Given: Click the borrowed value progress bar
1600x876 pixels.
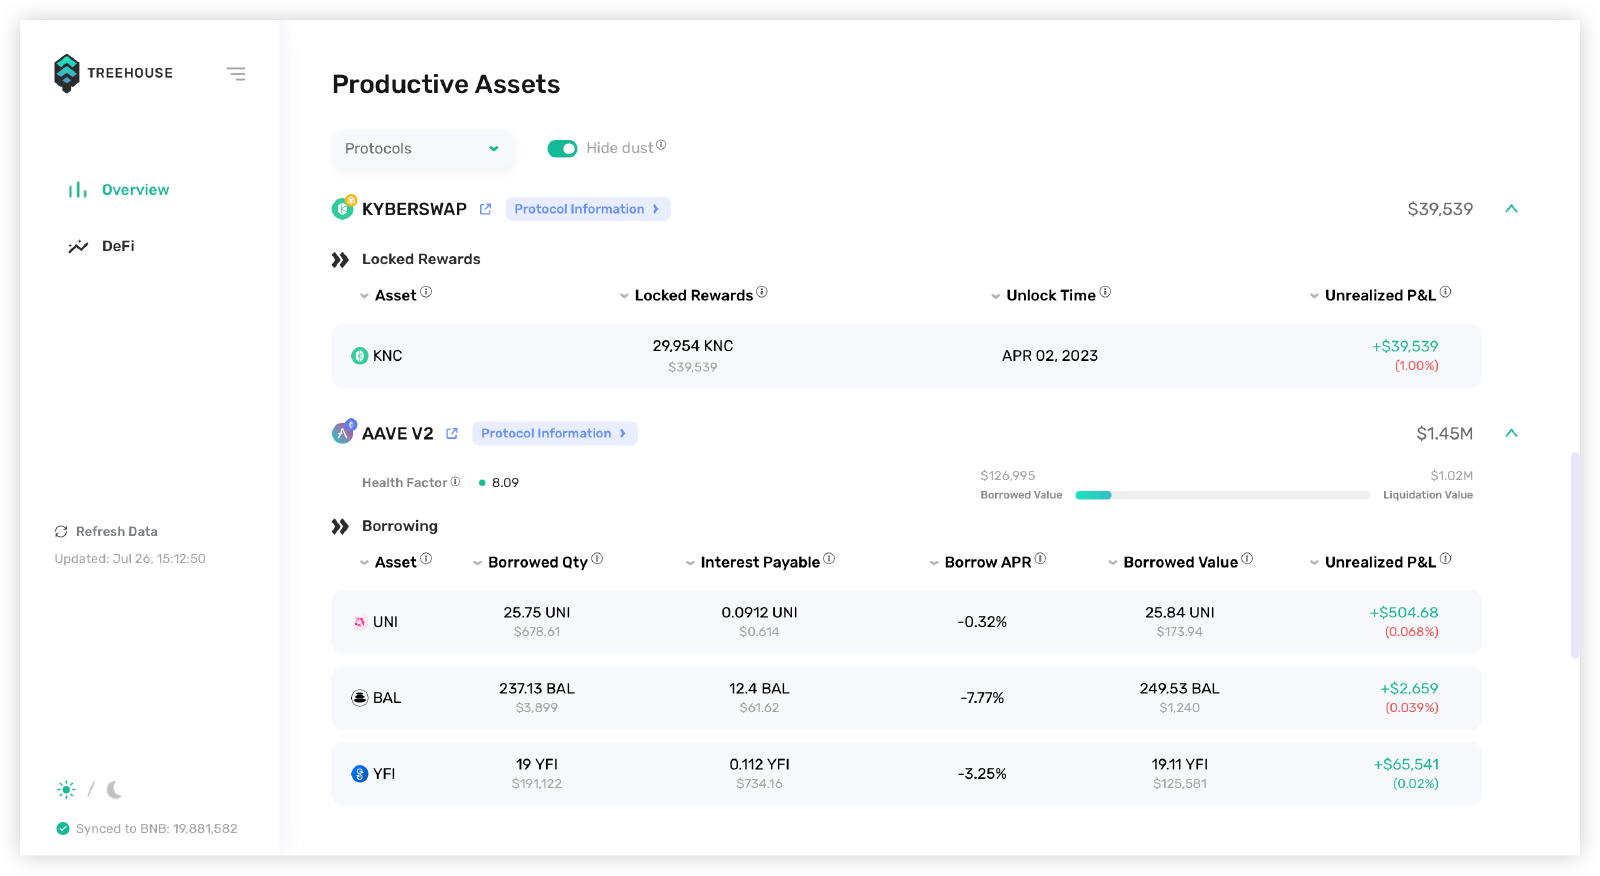Looking at the screenshot, I should (x=1222, y=495).
